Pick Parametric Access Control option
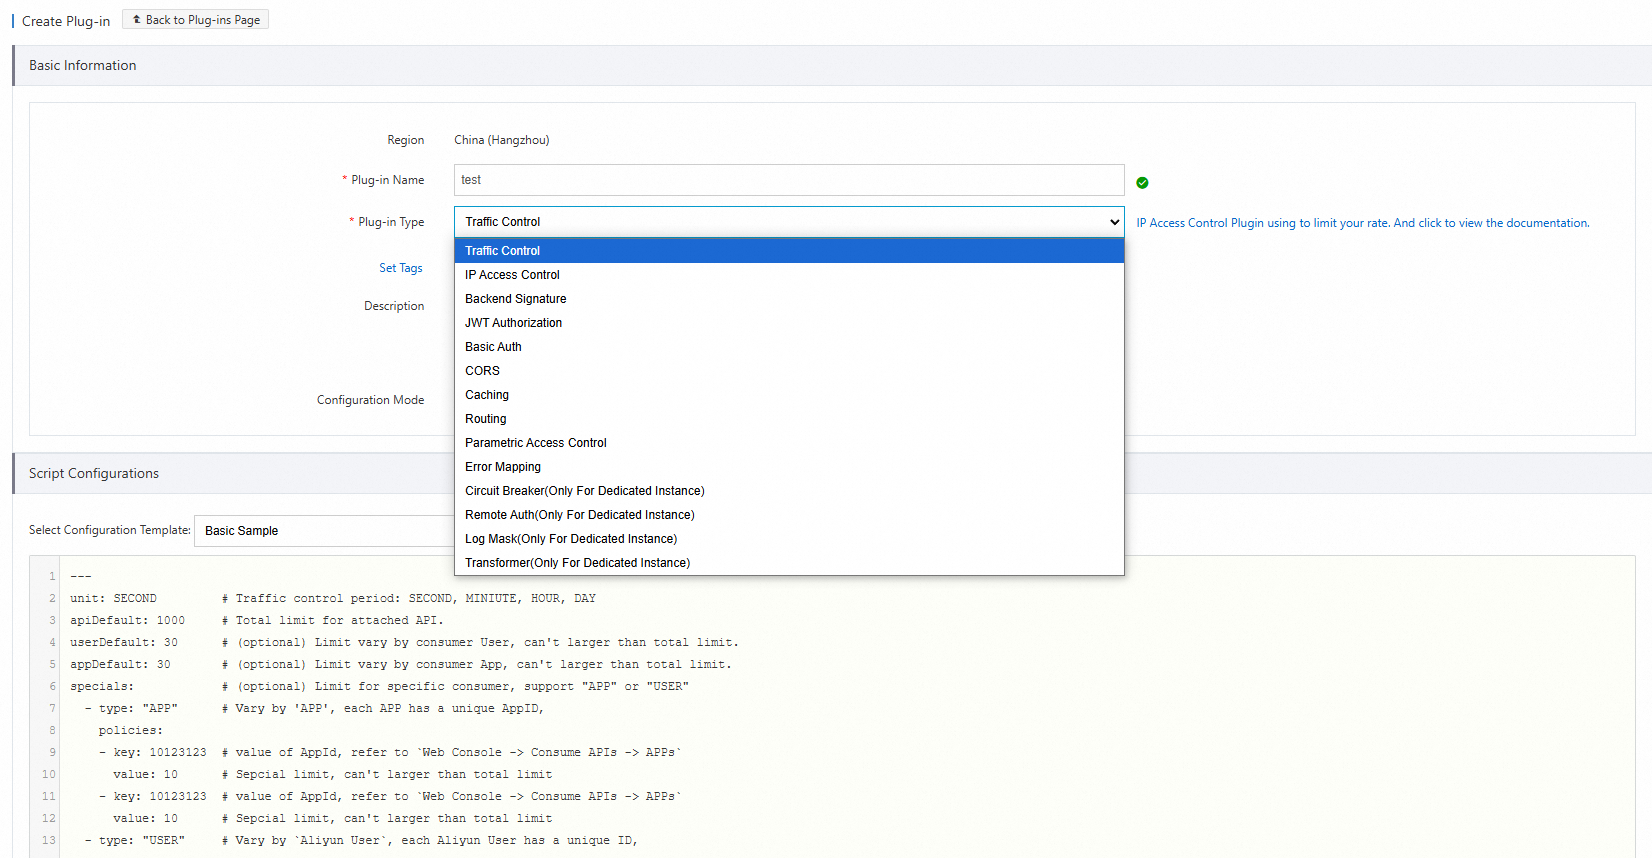 535,443
